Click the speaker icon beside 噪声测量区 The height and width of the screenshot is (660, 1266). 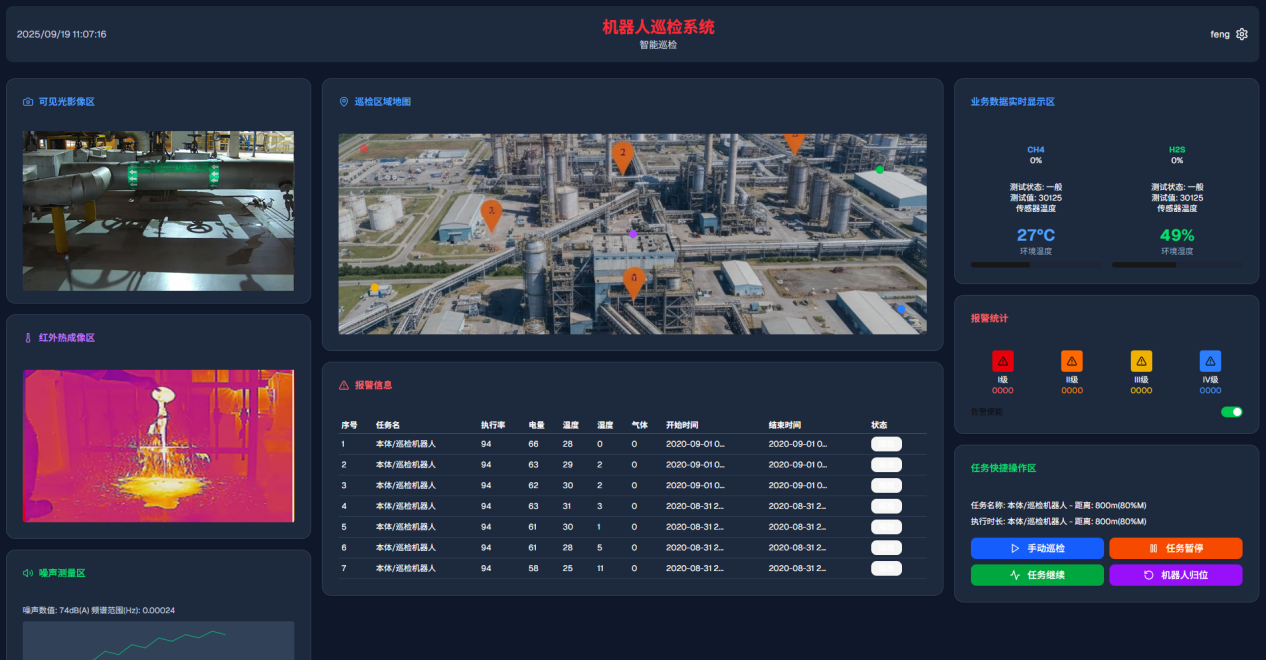tap(28, 573)
